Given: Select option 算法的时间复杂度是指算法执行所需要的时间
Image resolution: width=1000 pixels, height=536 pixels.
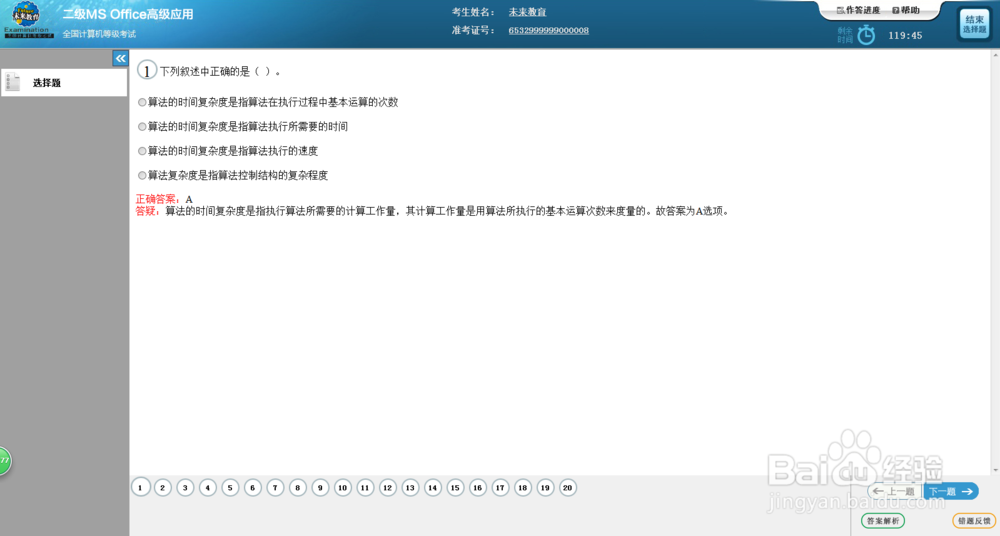Looking at the screenshot, I should click(x=243, y=126).
